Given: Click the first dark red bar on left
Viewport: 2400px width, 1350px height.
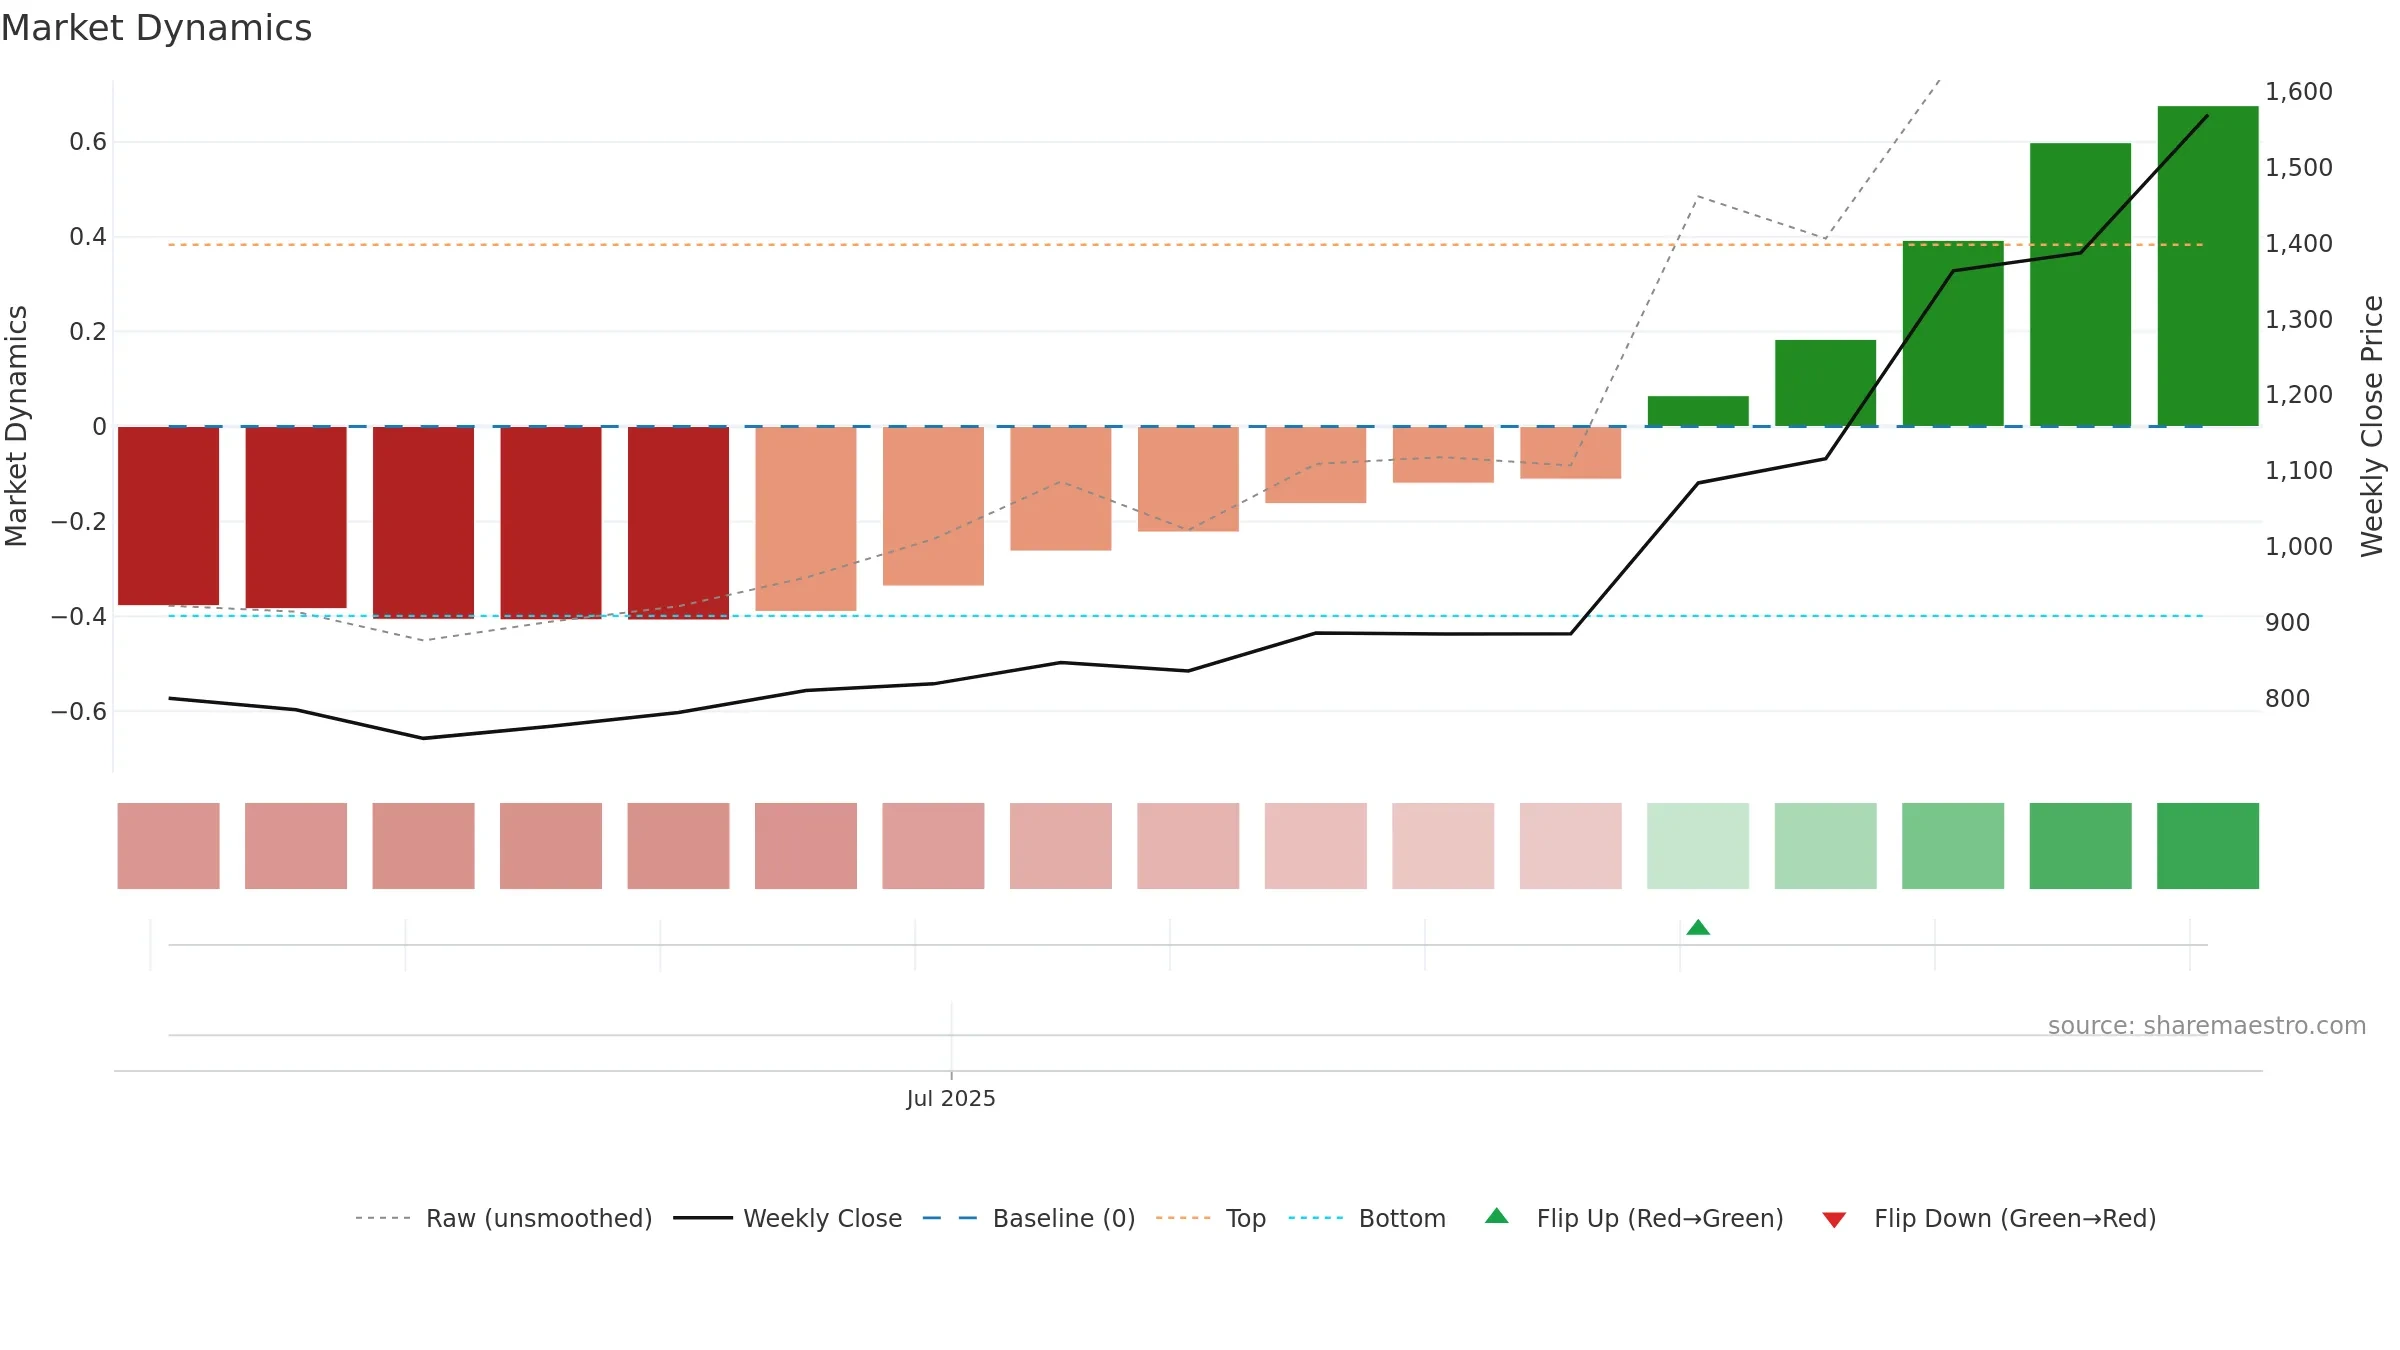Looking at the screenshot, I should click(168, 516).
